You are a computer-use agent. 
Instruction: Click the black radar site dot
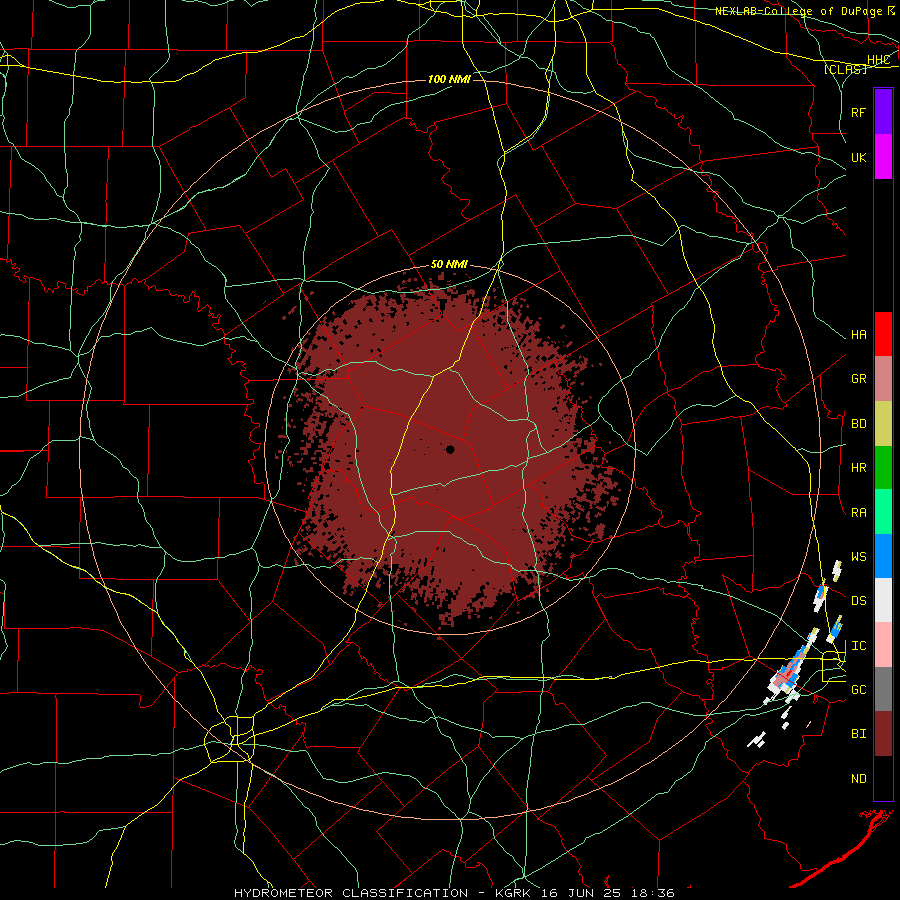tap(450, 449)
